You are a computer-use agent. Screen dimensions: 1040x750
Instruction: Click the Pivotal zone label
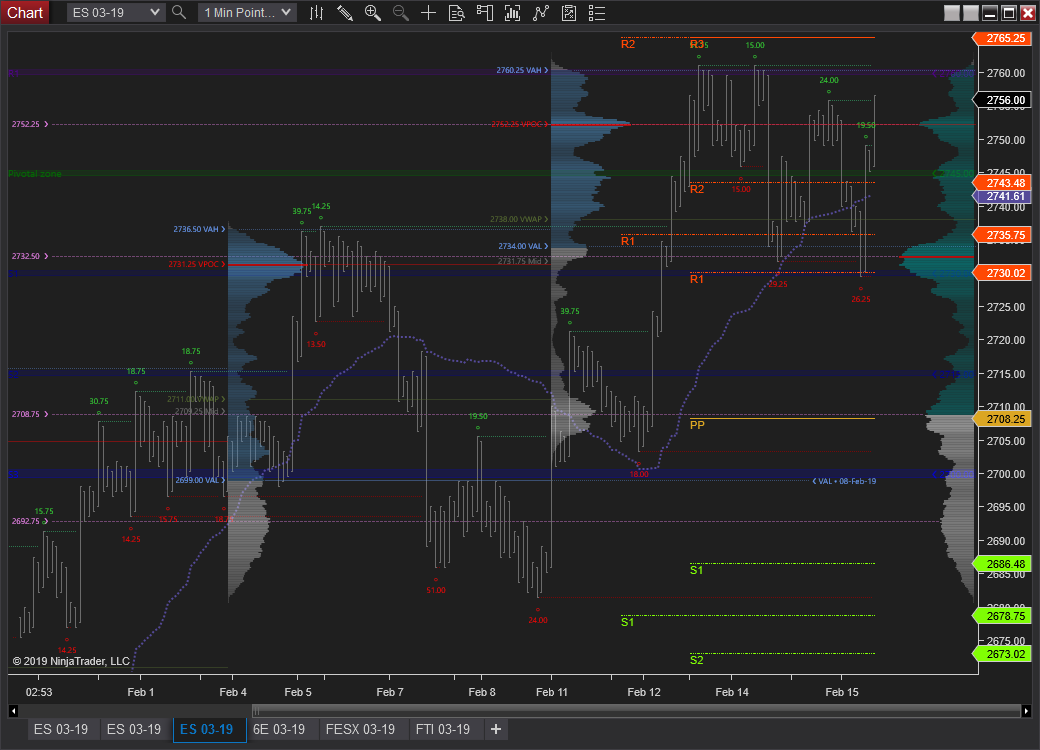tap(34, 174)
